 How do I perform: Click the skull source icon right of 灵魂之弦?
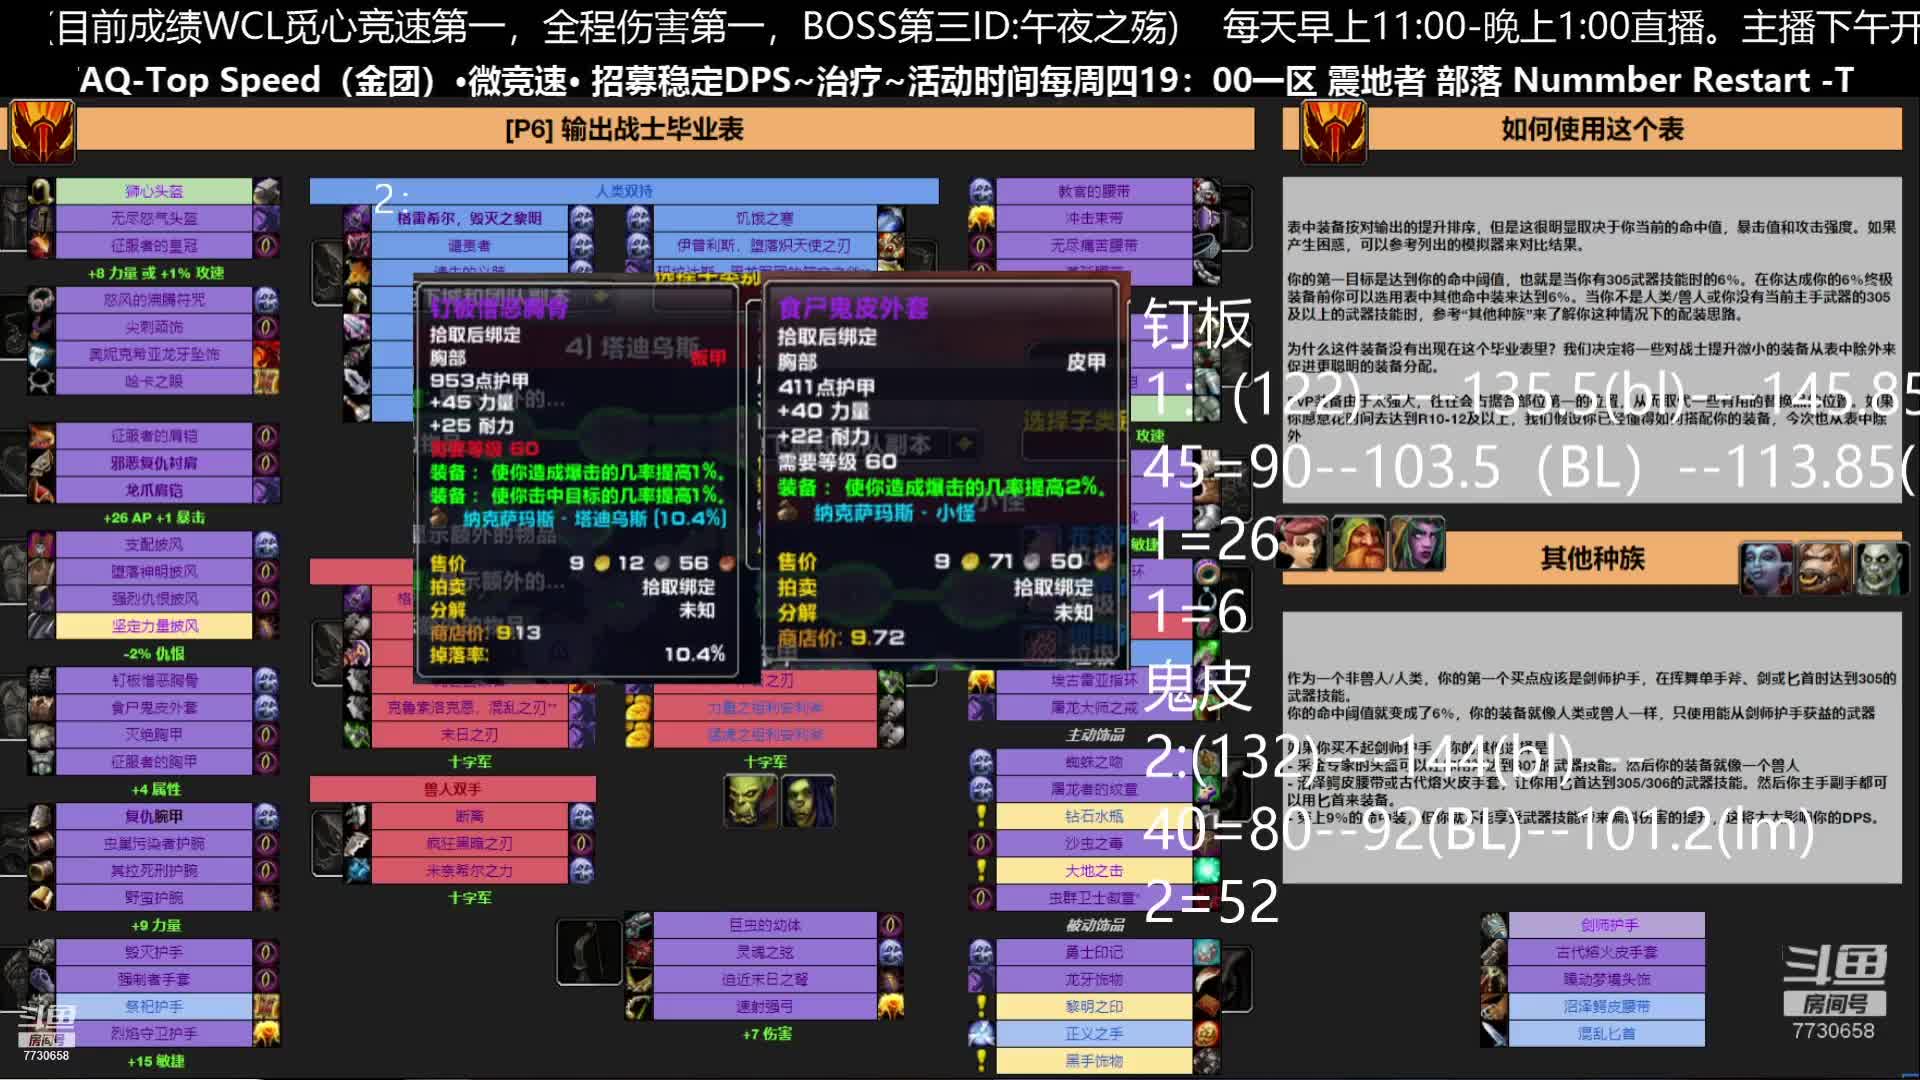tap(890, 952)
